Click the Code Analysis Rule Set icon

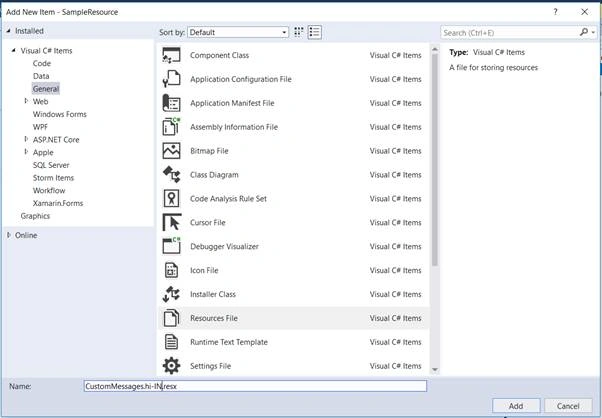pyautogui.click(x=171, y=198)
